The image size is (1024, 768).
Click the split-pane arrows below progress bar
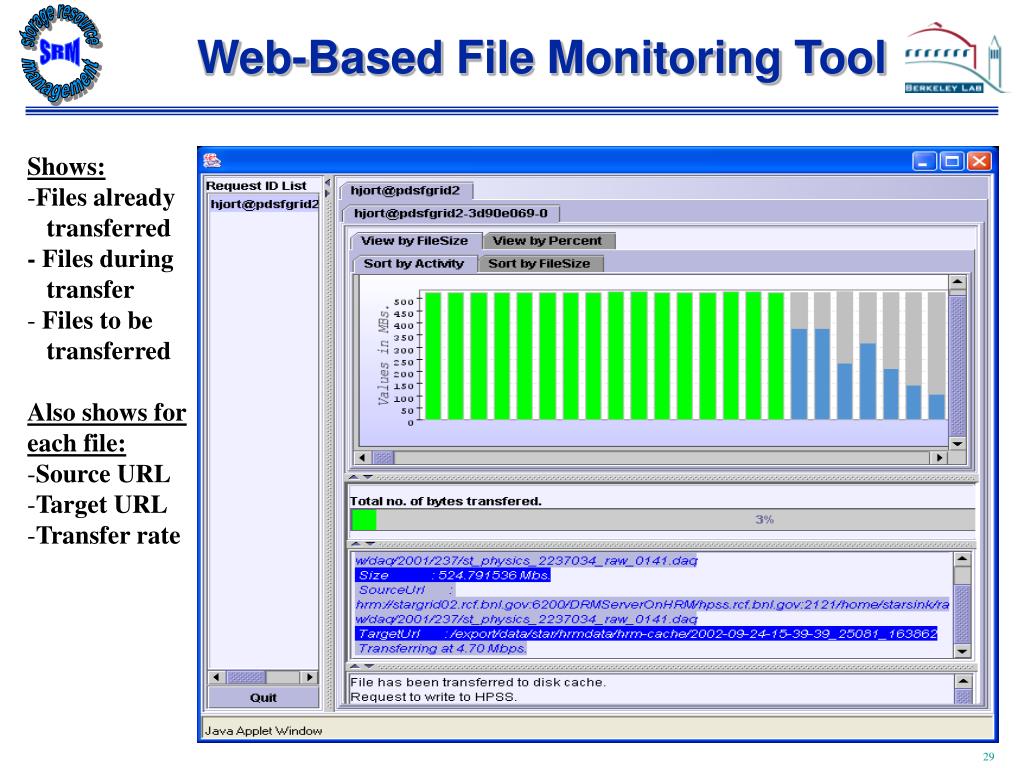(x=361, y=544)
